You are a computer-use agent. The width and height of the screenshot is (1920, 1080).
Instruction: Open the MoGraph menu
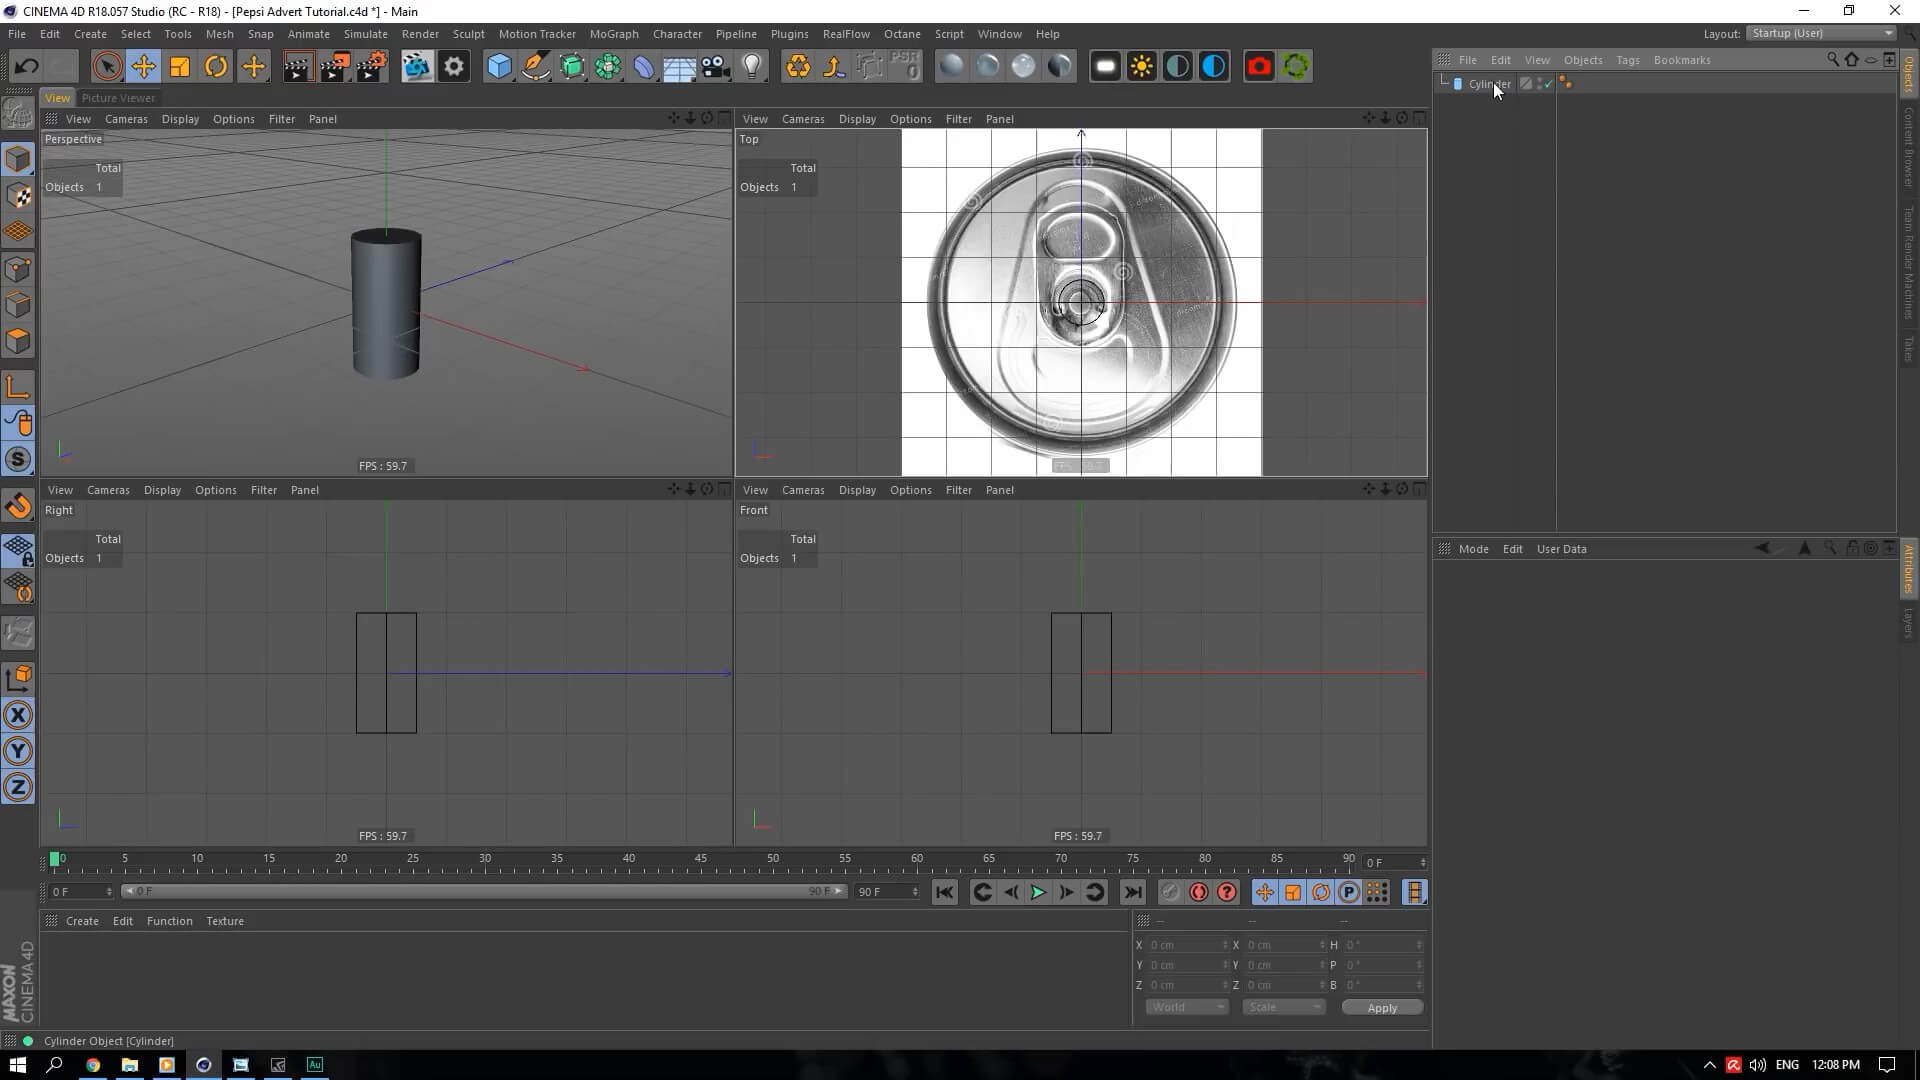(613, 34)
